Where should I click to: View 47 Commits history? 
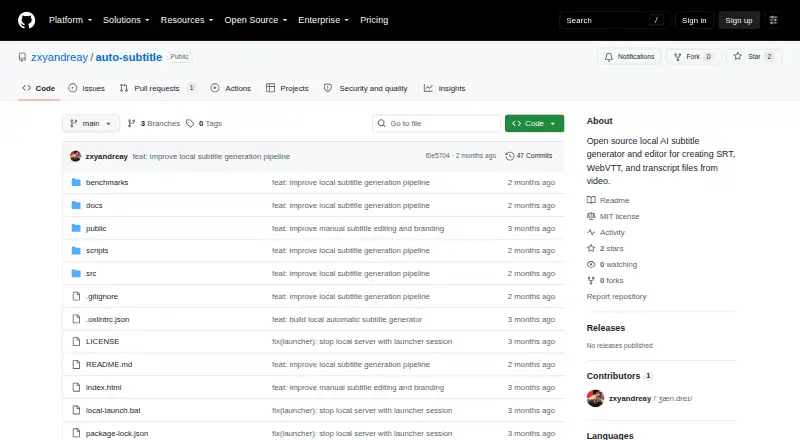(x=529, y=156)
